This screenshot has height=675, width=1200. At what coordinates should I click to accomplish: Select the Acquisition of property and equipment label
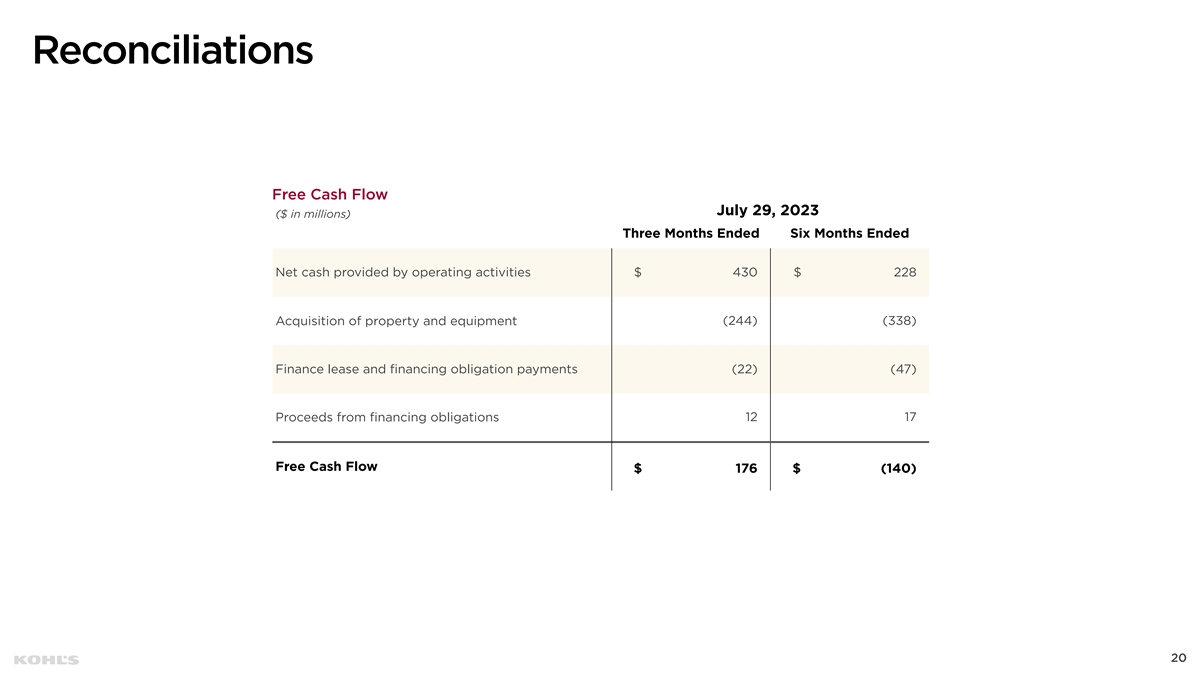click(396, 321)
